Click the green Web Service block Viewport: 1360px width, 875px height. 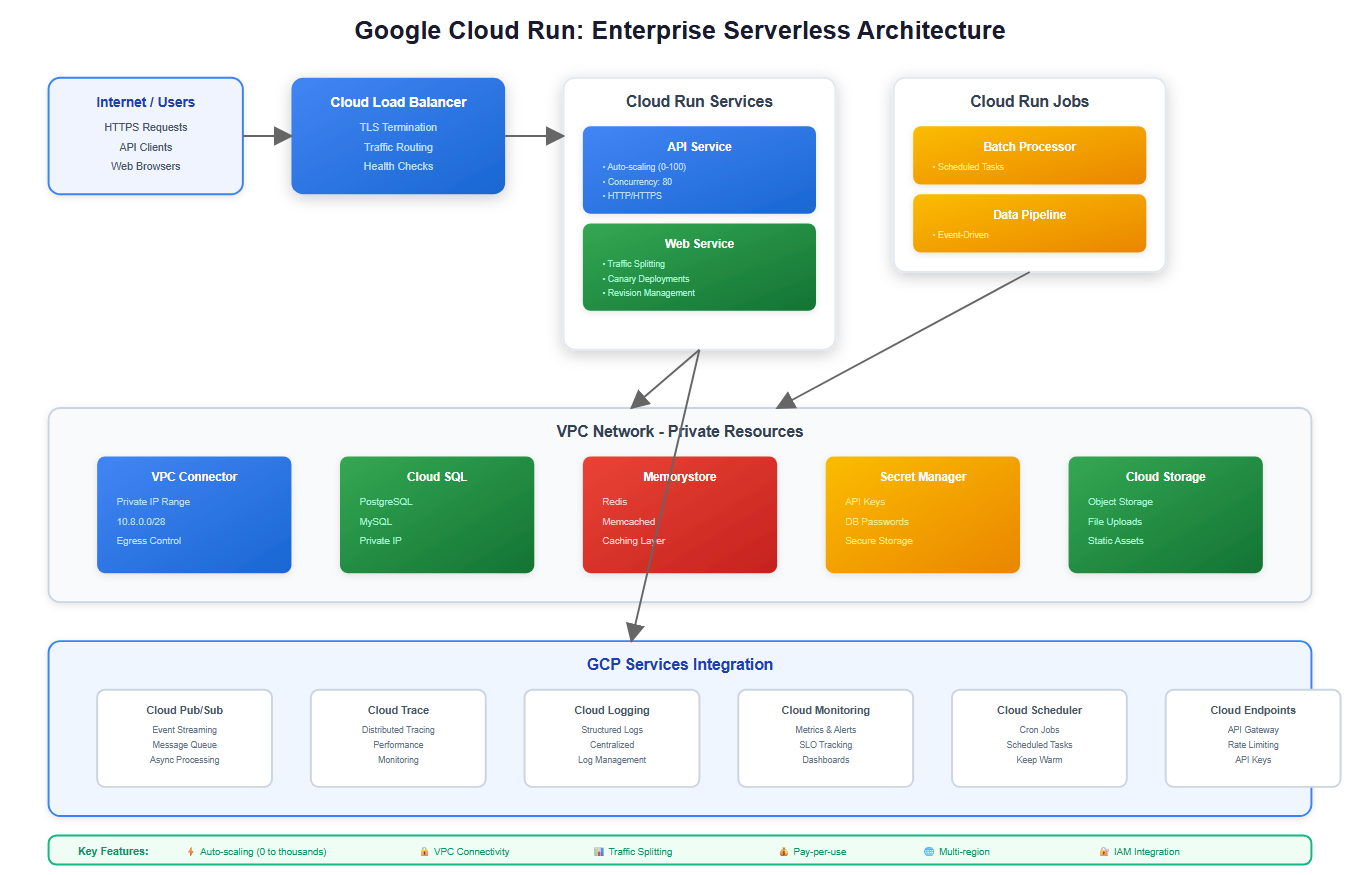(699, 267)
